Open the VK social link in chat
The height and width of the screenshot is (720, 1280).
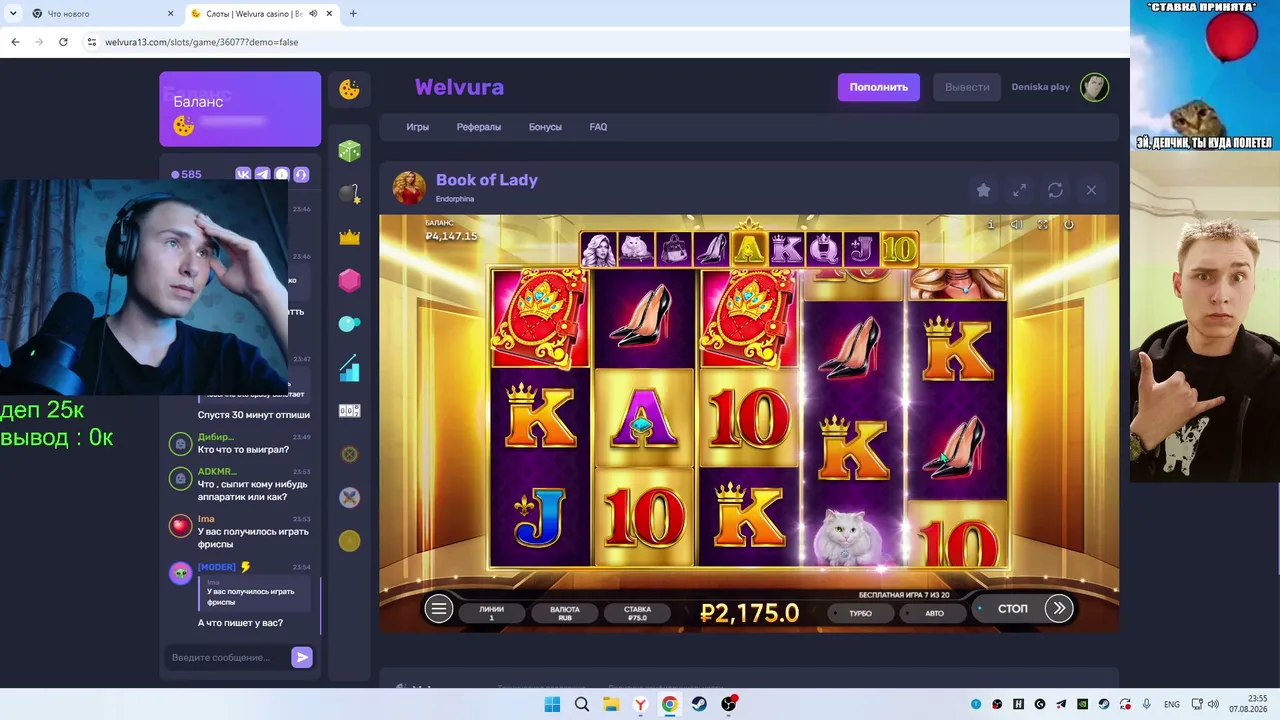click(x=243, y=174)
